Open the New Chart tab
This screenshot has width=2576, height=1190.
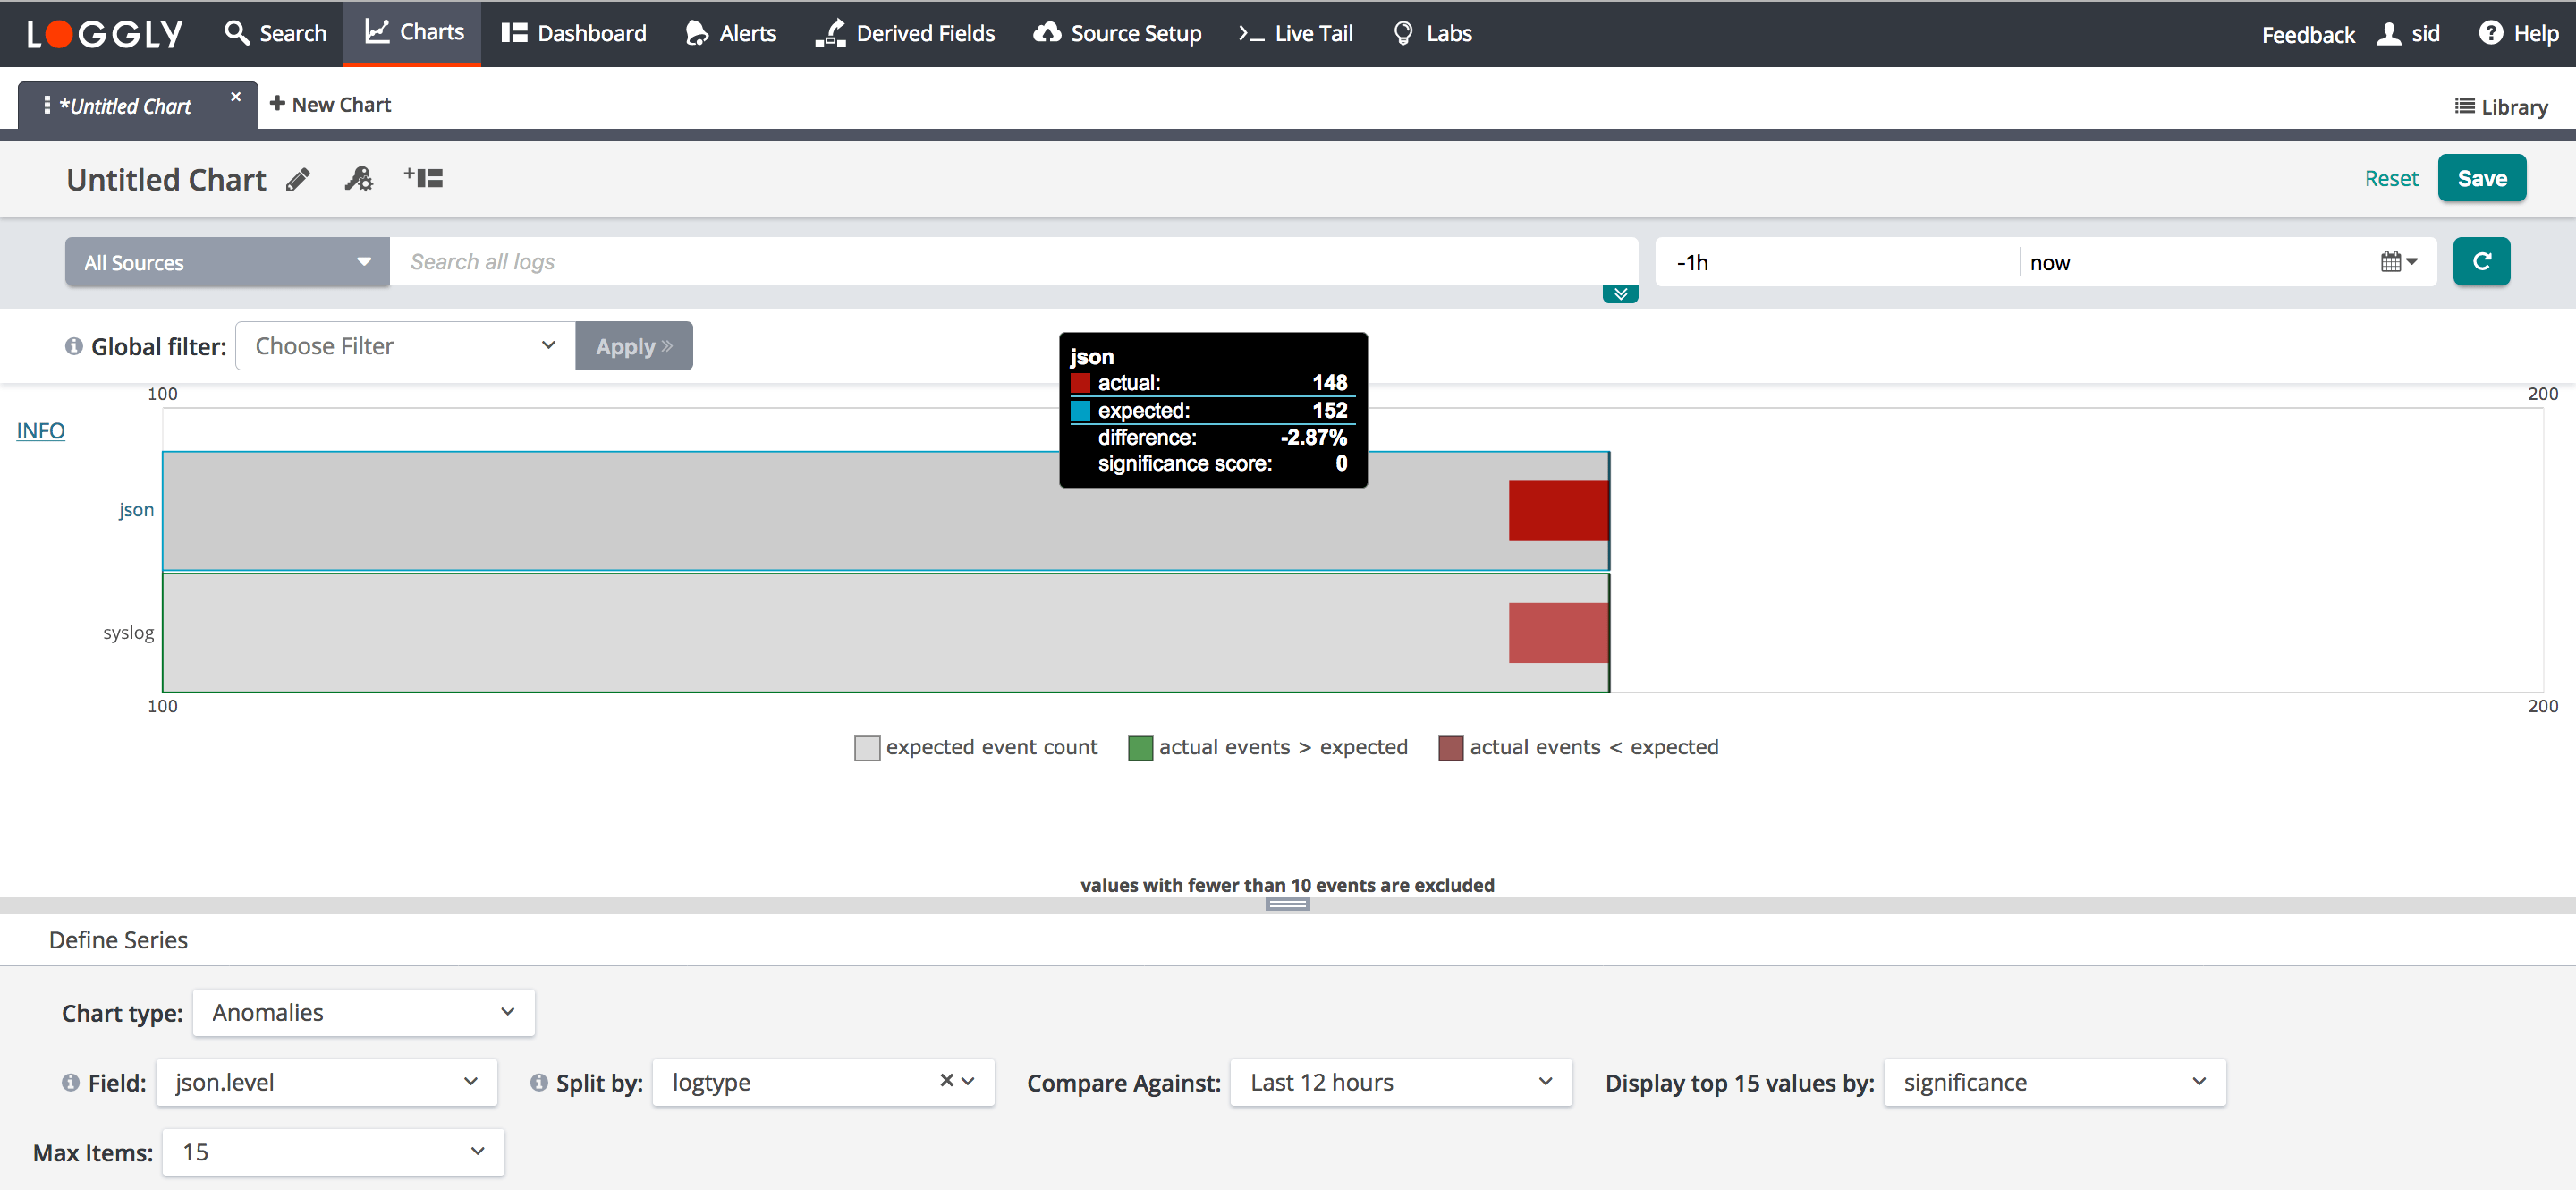[330, 105]
